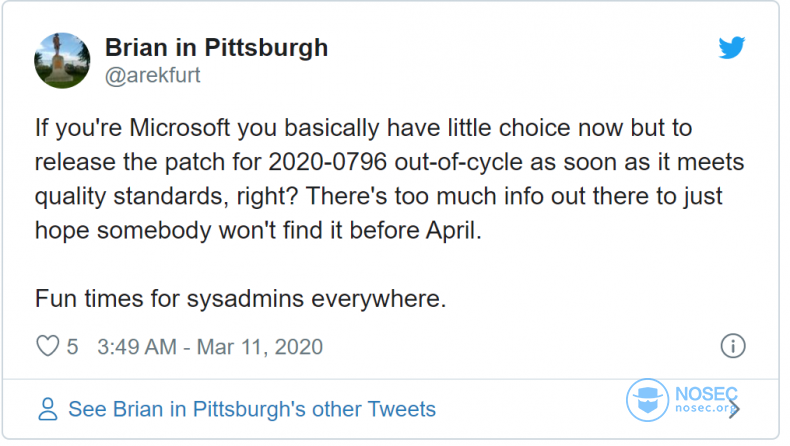The height and width of the screenshot is (446, 790).
Task: Click the phrase "quality standards, right?"
Action: click(166, 197)
